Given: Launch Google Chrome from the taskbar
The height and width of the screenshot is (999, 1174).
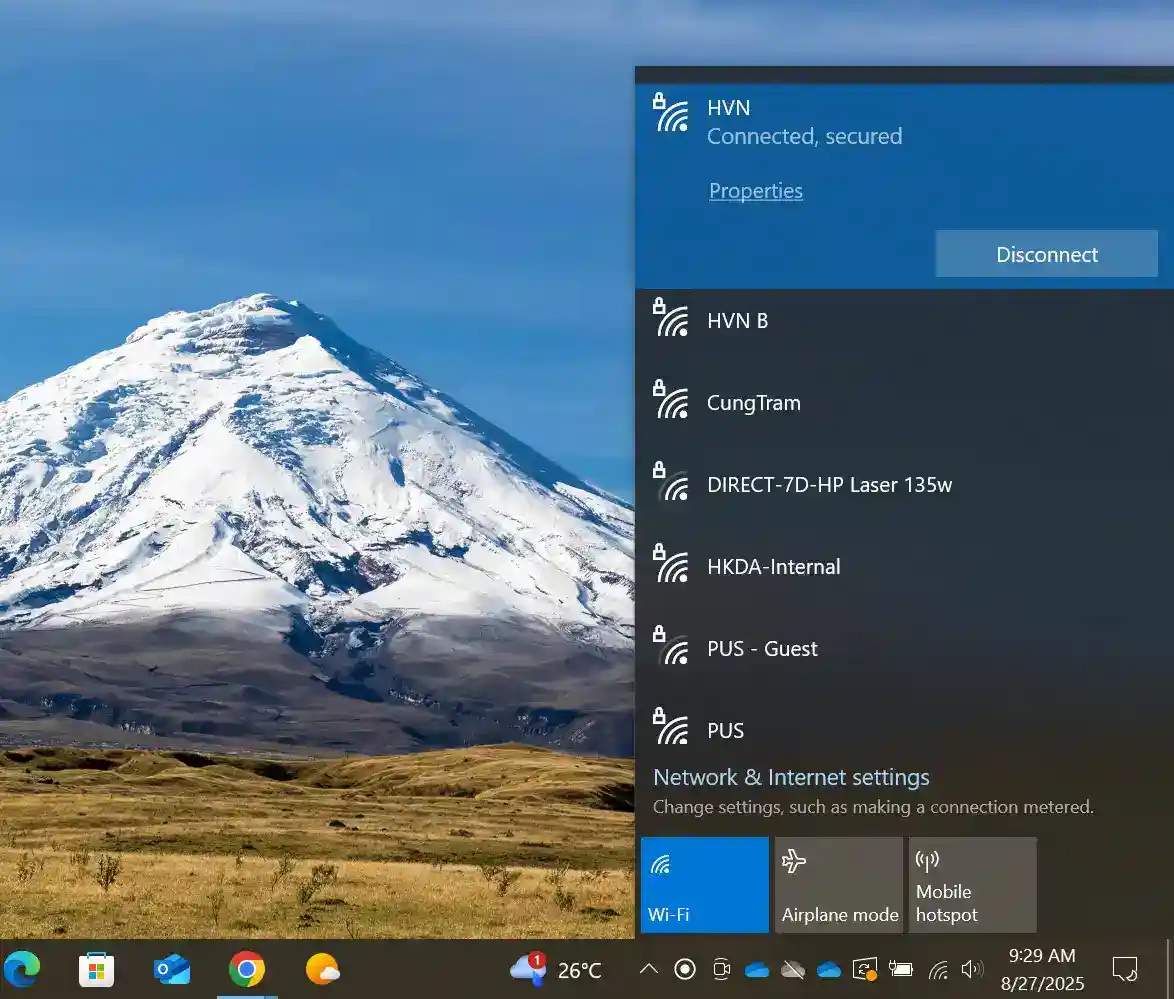Looking at the screenshot, I should click(x=246, y=969).
